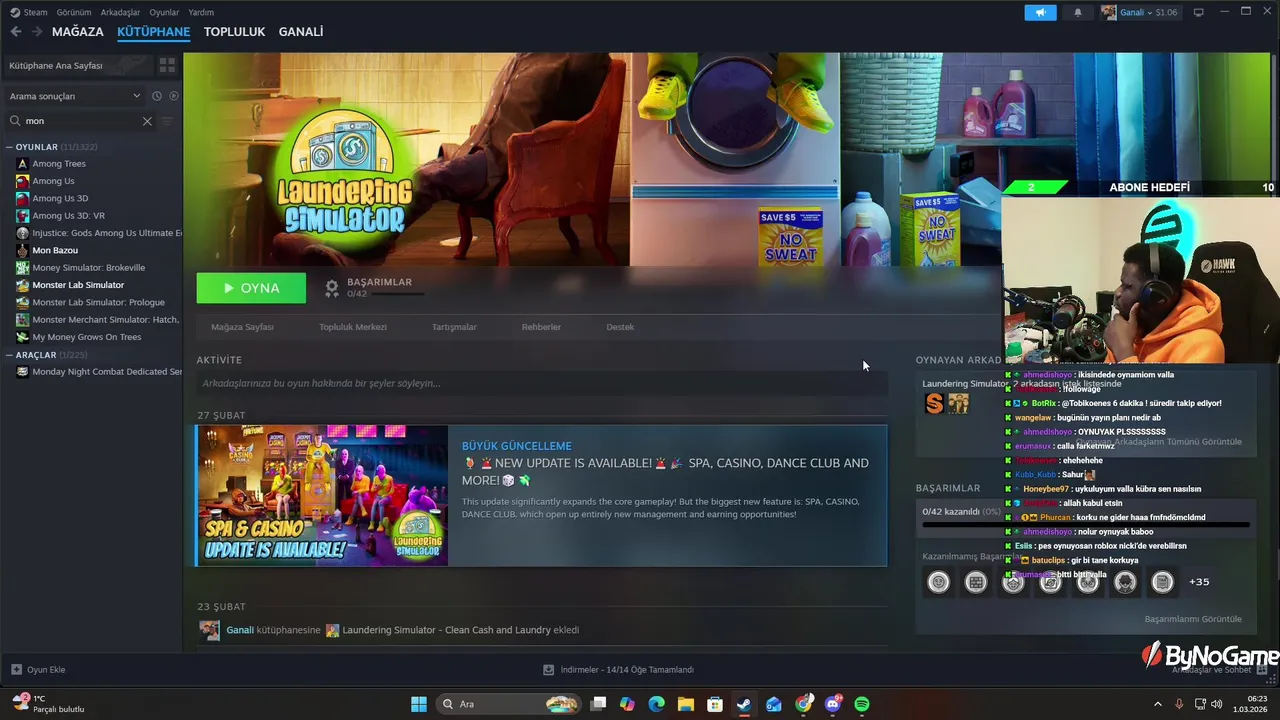
Task: Open advanced filter options icon next to search
Action: pos(167,121)
